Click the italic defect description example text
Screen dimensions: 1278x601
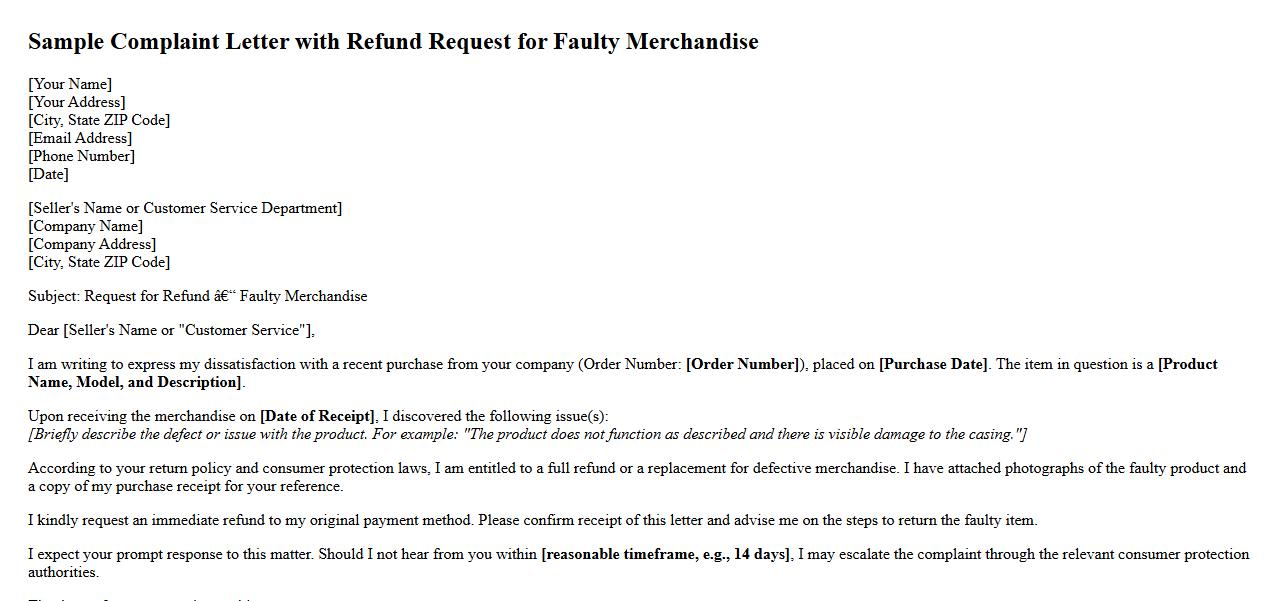[x=527, y=434]
